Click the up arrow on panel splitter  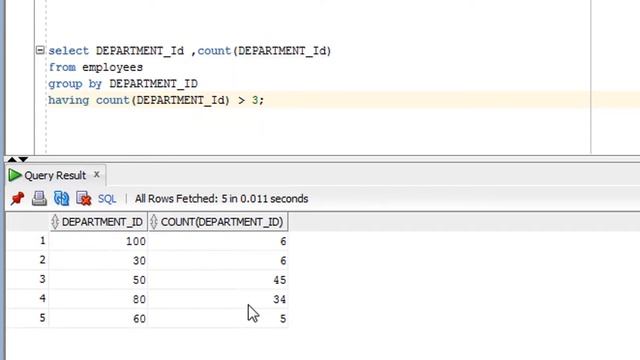point(12,159)
